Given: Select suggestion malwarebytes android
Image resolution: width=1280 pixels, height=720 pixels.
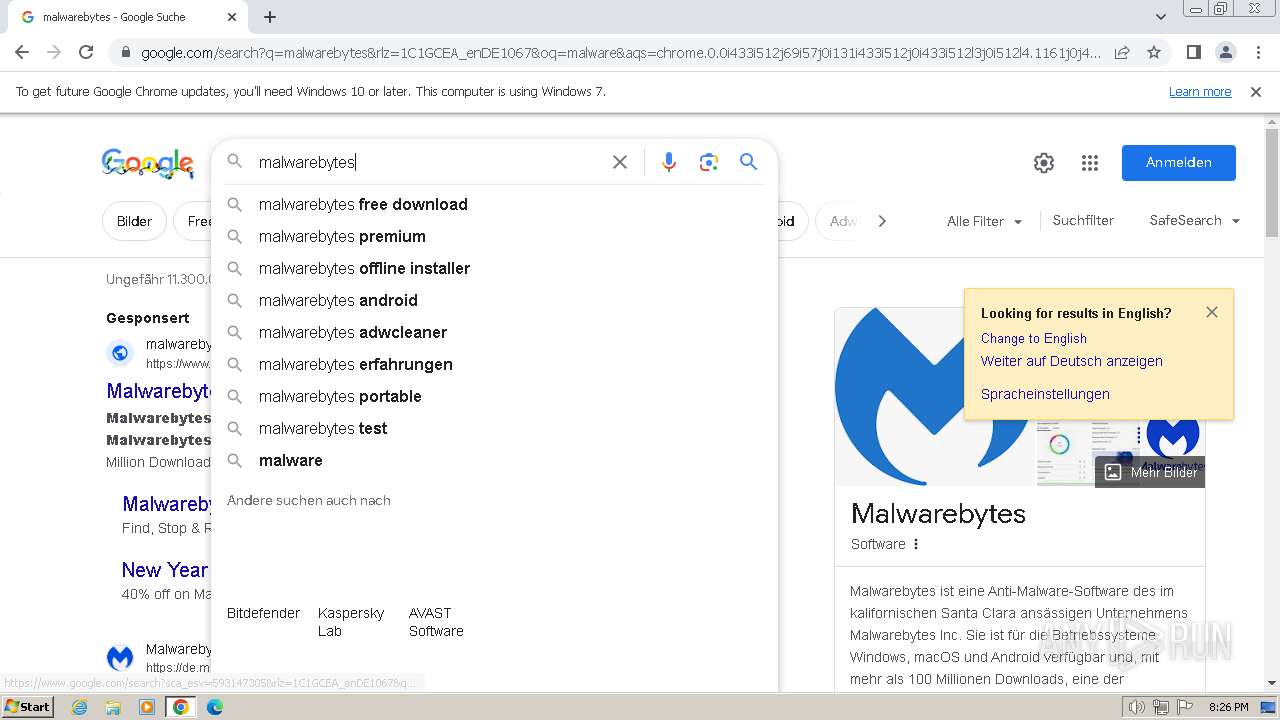Looking at the screenshot, I should point(494,300).
